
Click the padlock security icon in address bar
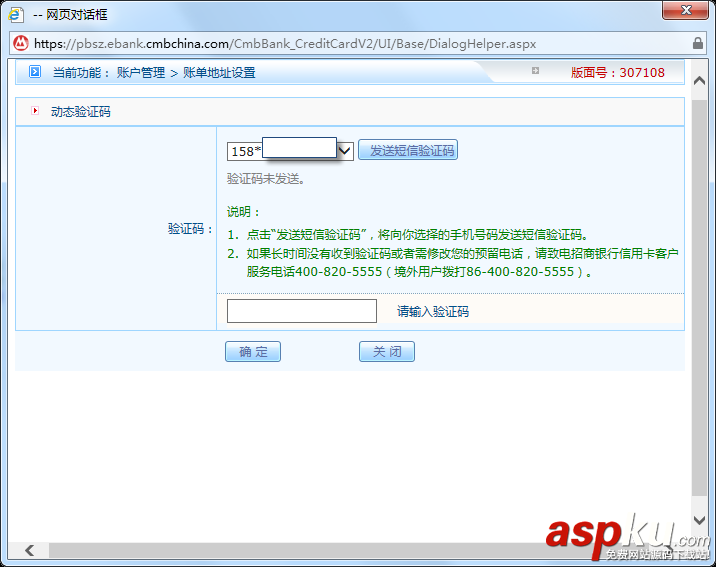click(697, 43)
